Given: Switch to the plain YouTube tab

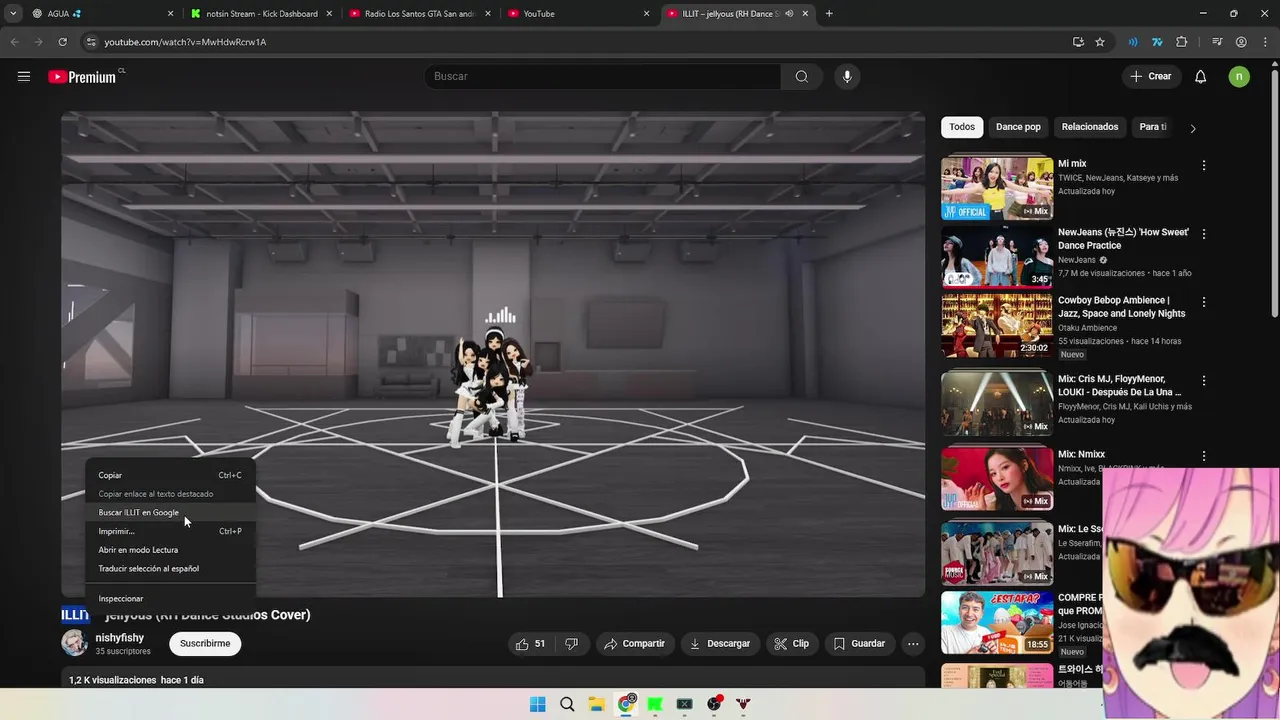Looking at the screenshot, I should coord(578,14).
